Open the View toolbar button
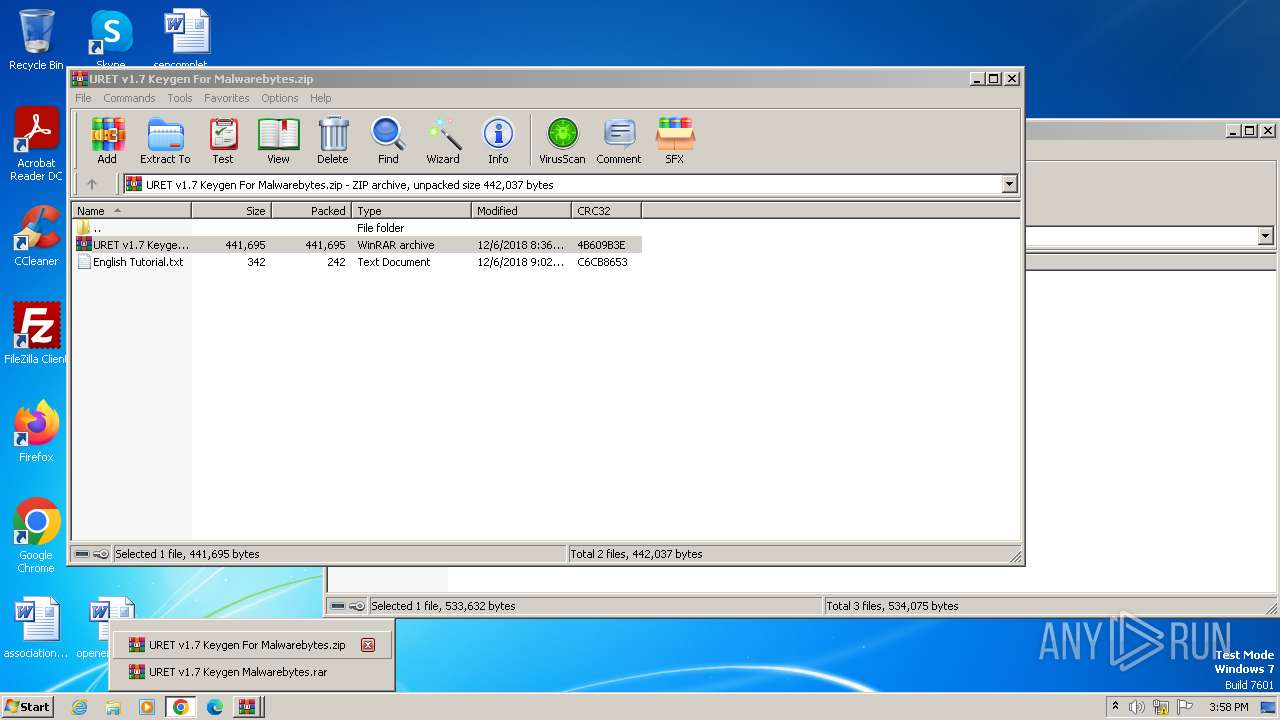1280x720 pixels. pyautogui.click(x=278, y=140)
